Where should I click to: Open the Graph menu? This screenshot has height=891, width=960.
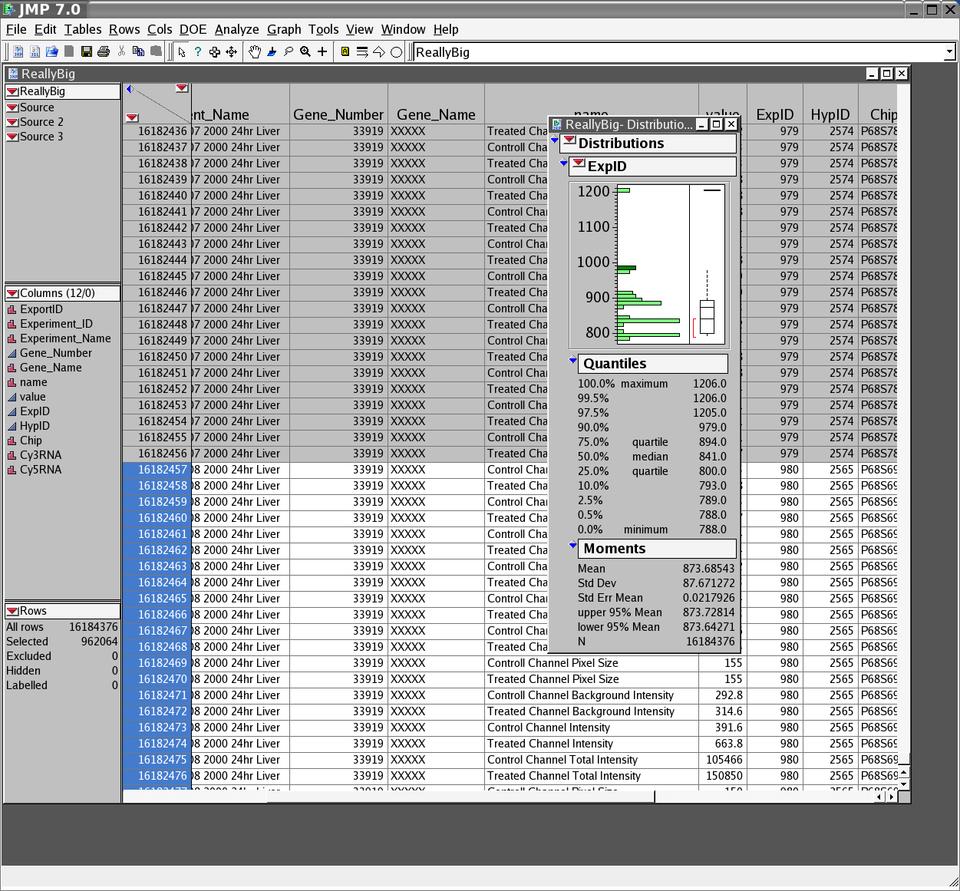click(x=283, y=29)
